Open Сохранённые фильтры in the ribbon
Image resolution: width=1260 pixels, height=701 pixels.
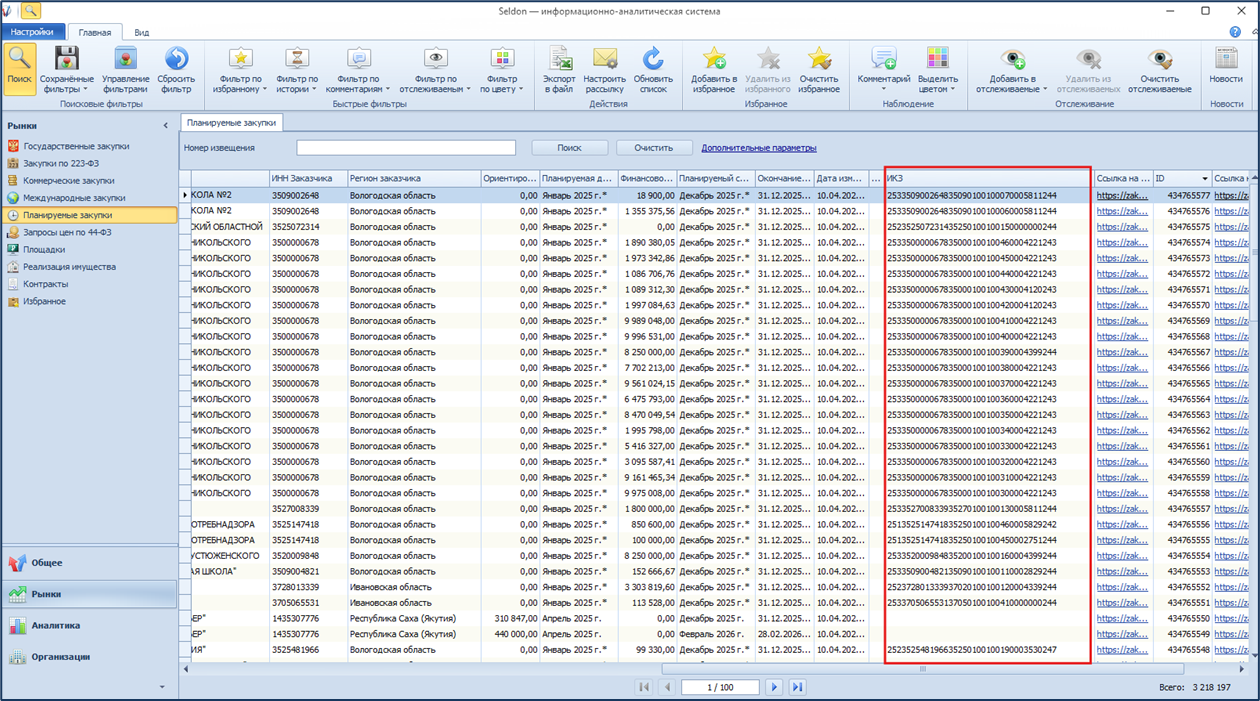pyautogui.click(x=67, y=69)
